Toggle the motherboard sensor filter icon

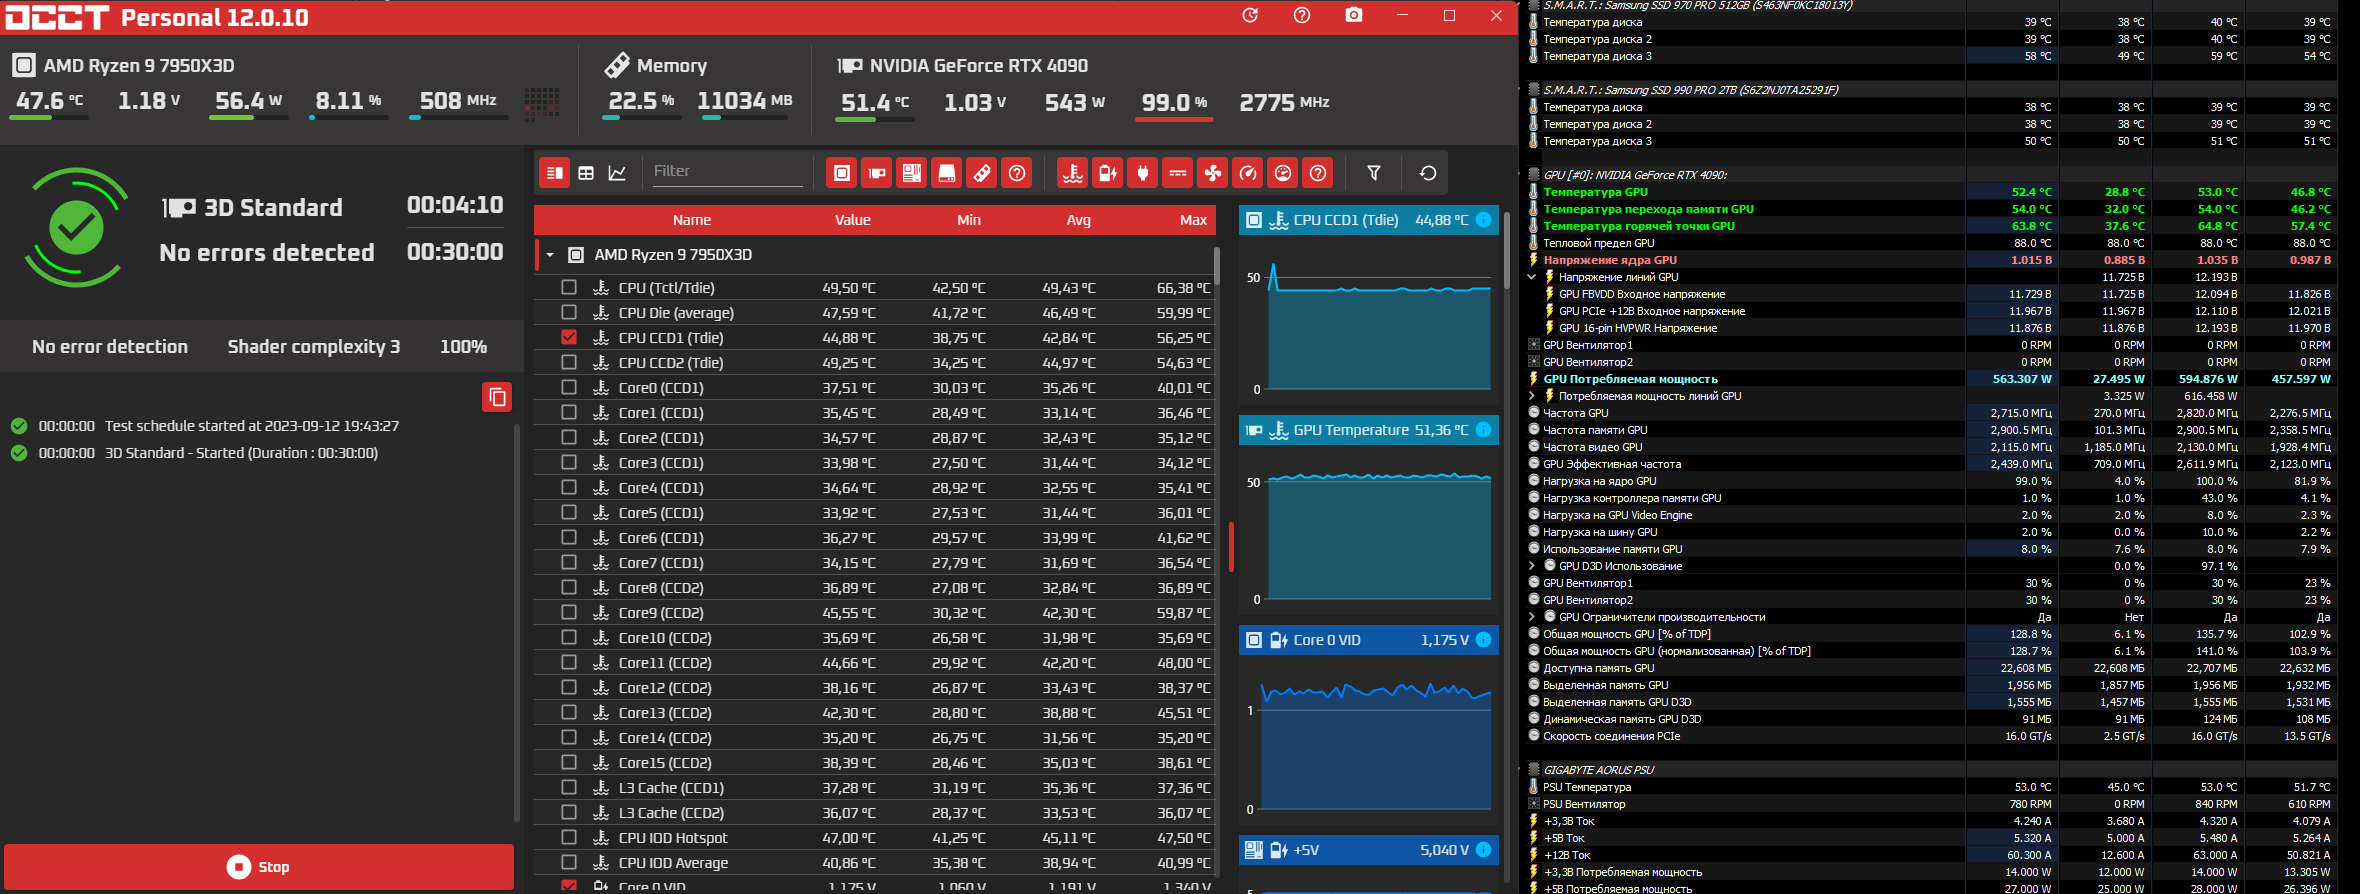click(x=912, y=173)
